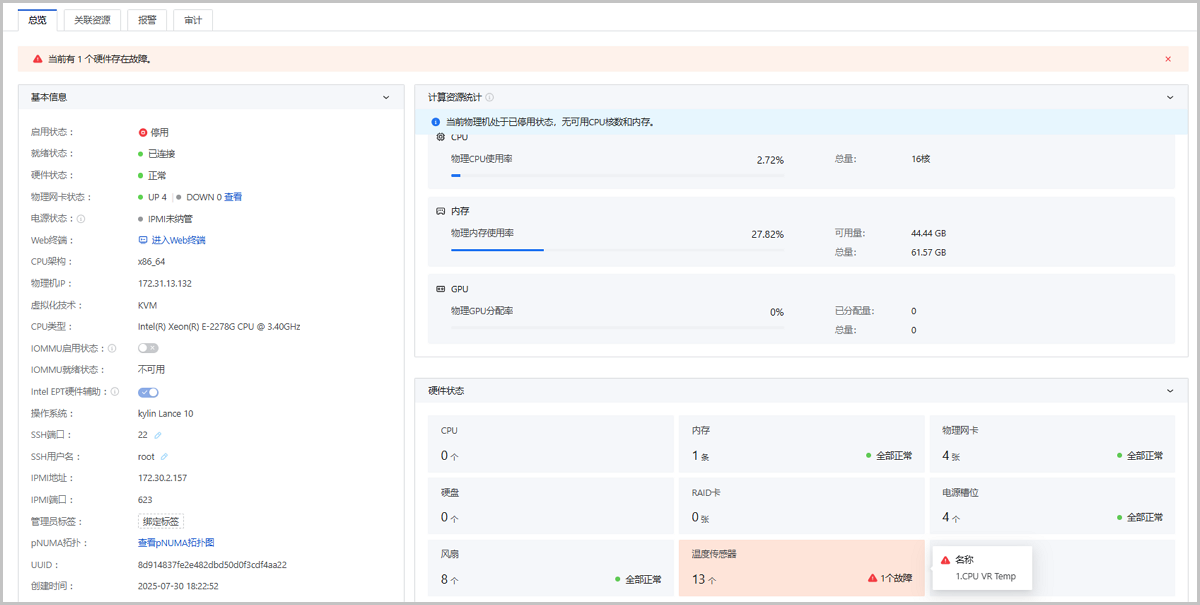Screen dimensions: 1200x605
Task: Click the 27.82% memory usage value
Action: [767, 234]
